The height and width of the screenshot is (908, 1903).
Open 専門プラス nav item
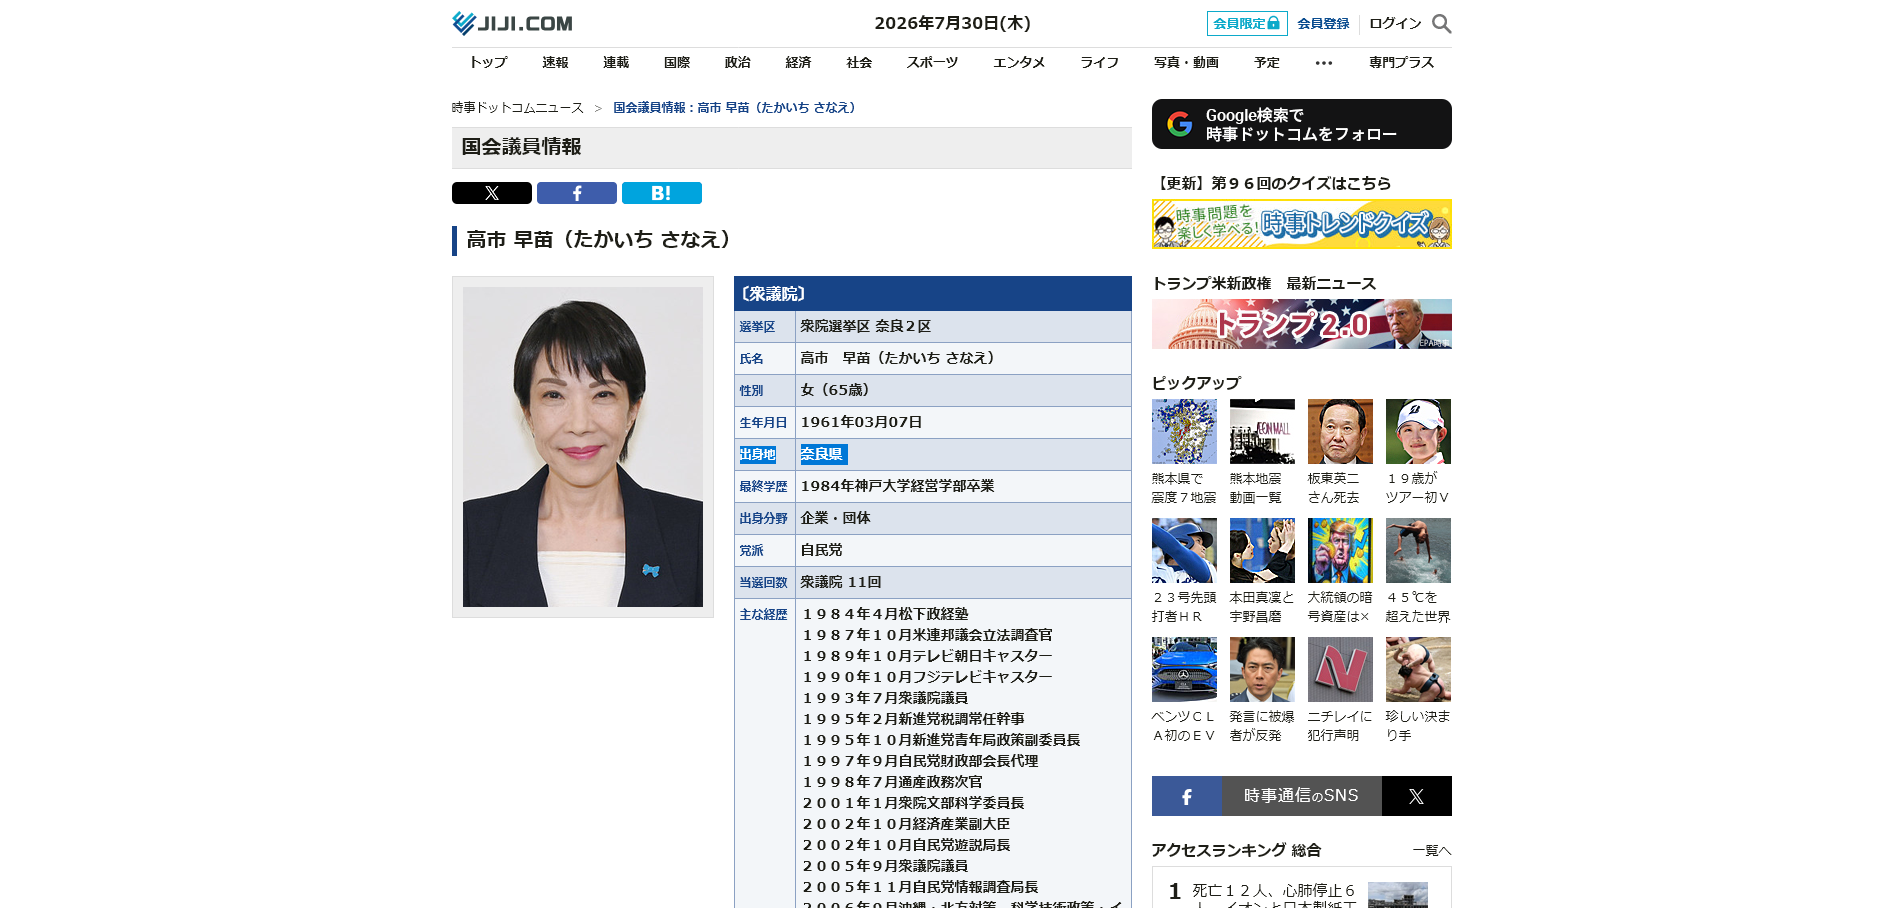tap(1401, 62)
